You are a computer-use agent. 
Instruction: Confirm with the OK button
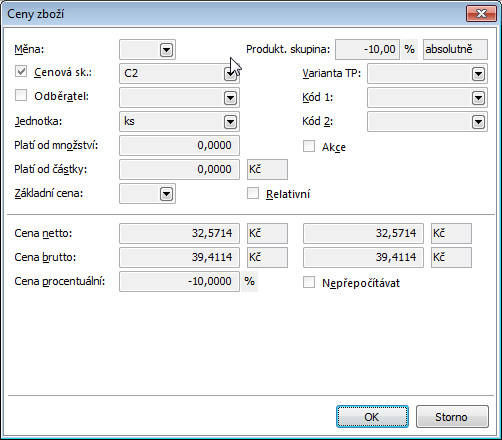pyautogui.click(x=372, y=417)
